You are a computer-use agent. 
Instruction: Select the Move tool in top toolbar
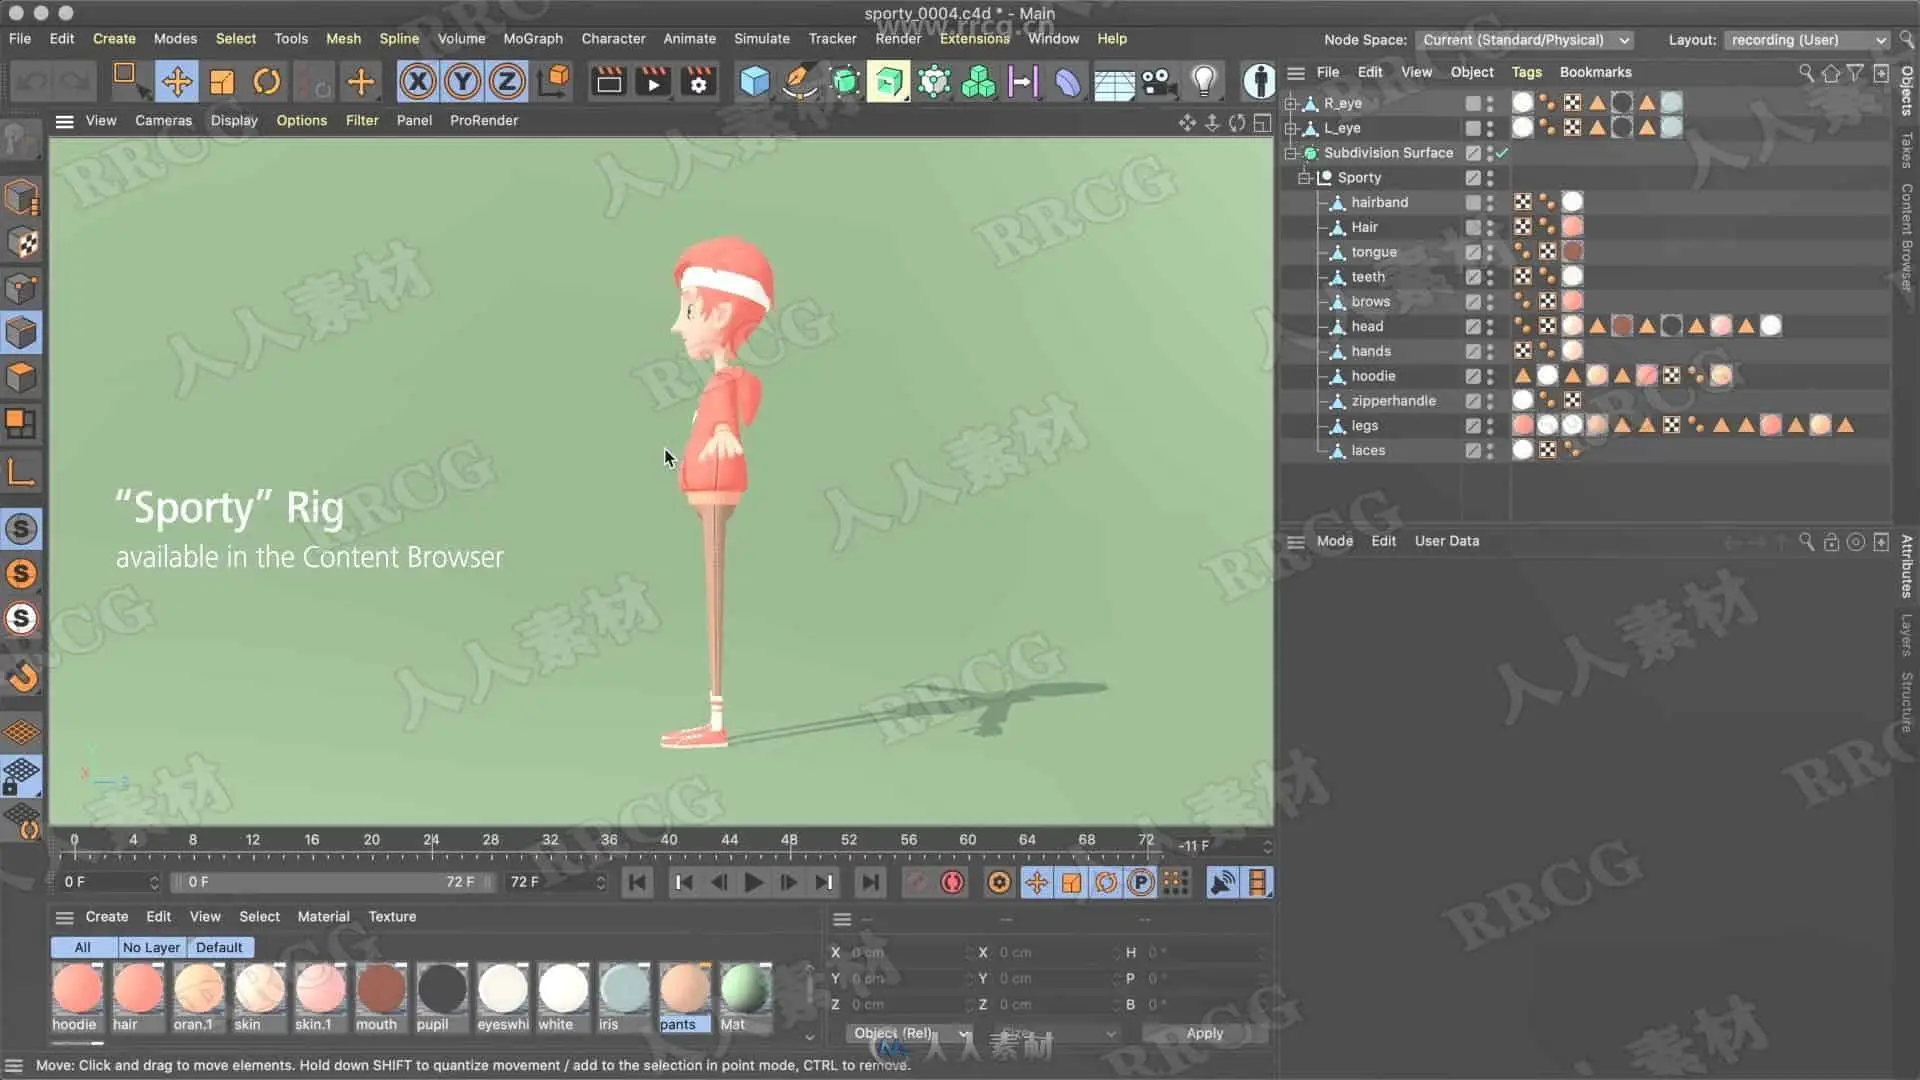[x=177, y=81]
